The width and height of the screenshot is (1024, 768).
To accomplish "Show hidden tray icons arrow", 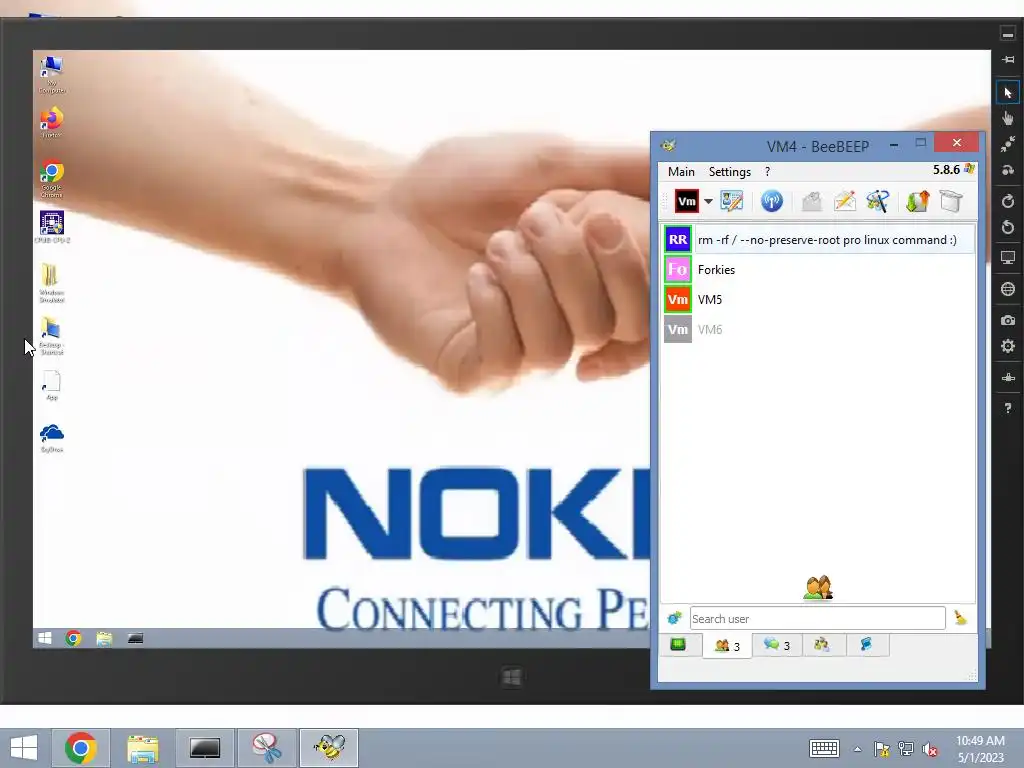I will coord(857,749).
